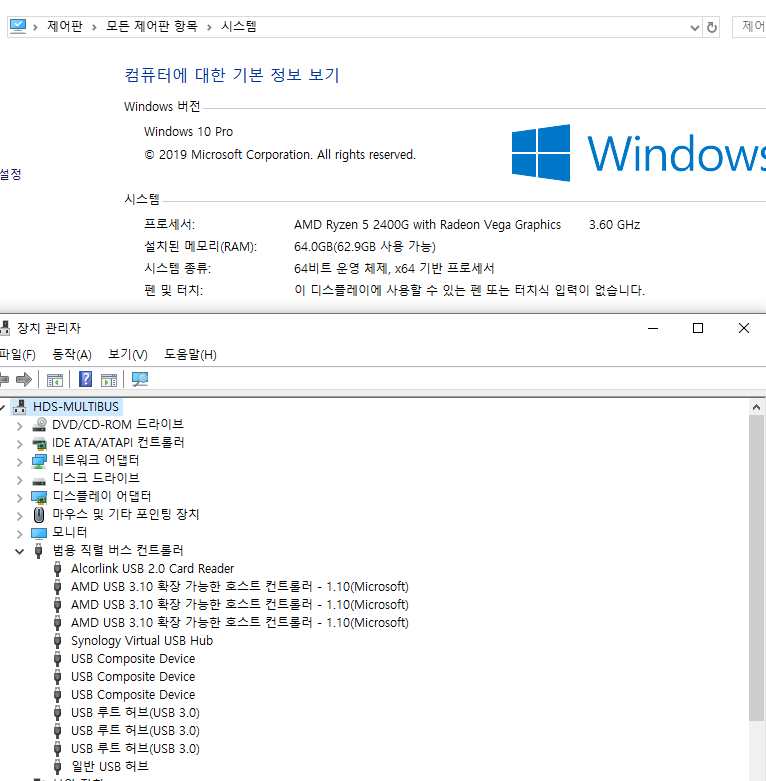Expand 네트워크 어댑터 category

[x=19, y=462]
